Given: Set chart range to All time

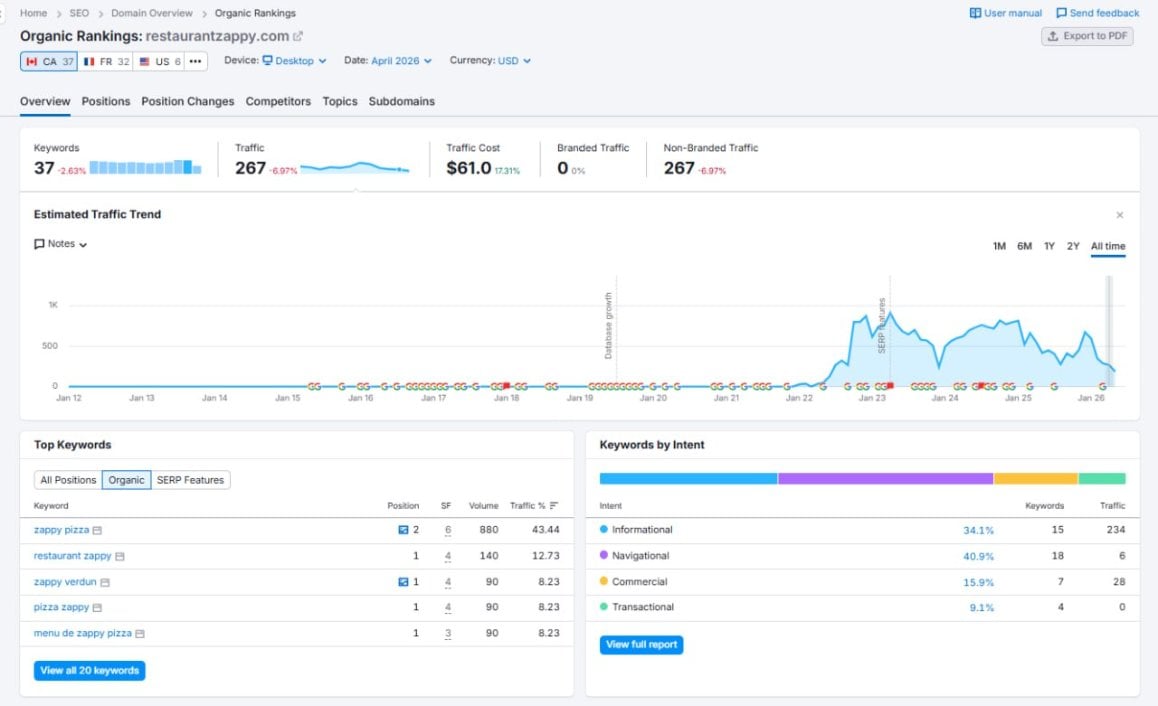Looking at the screenshot, I should click(x=1108, y=246).
